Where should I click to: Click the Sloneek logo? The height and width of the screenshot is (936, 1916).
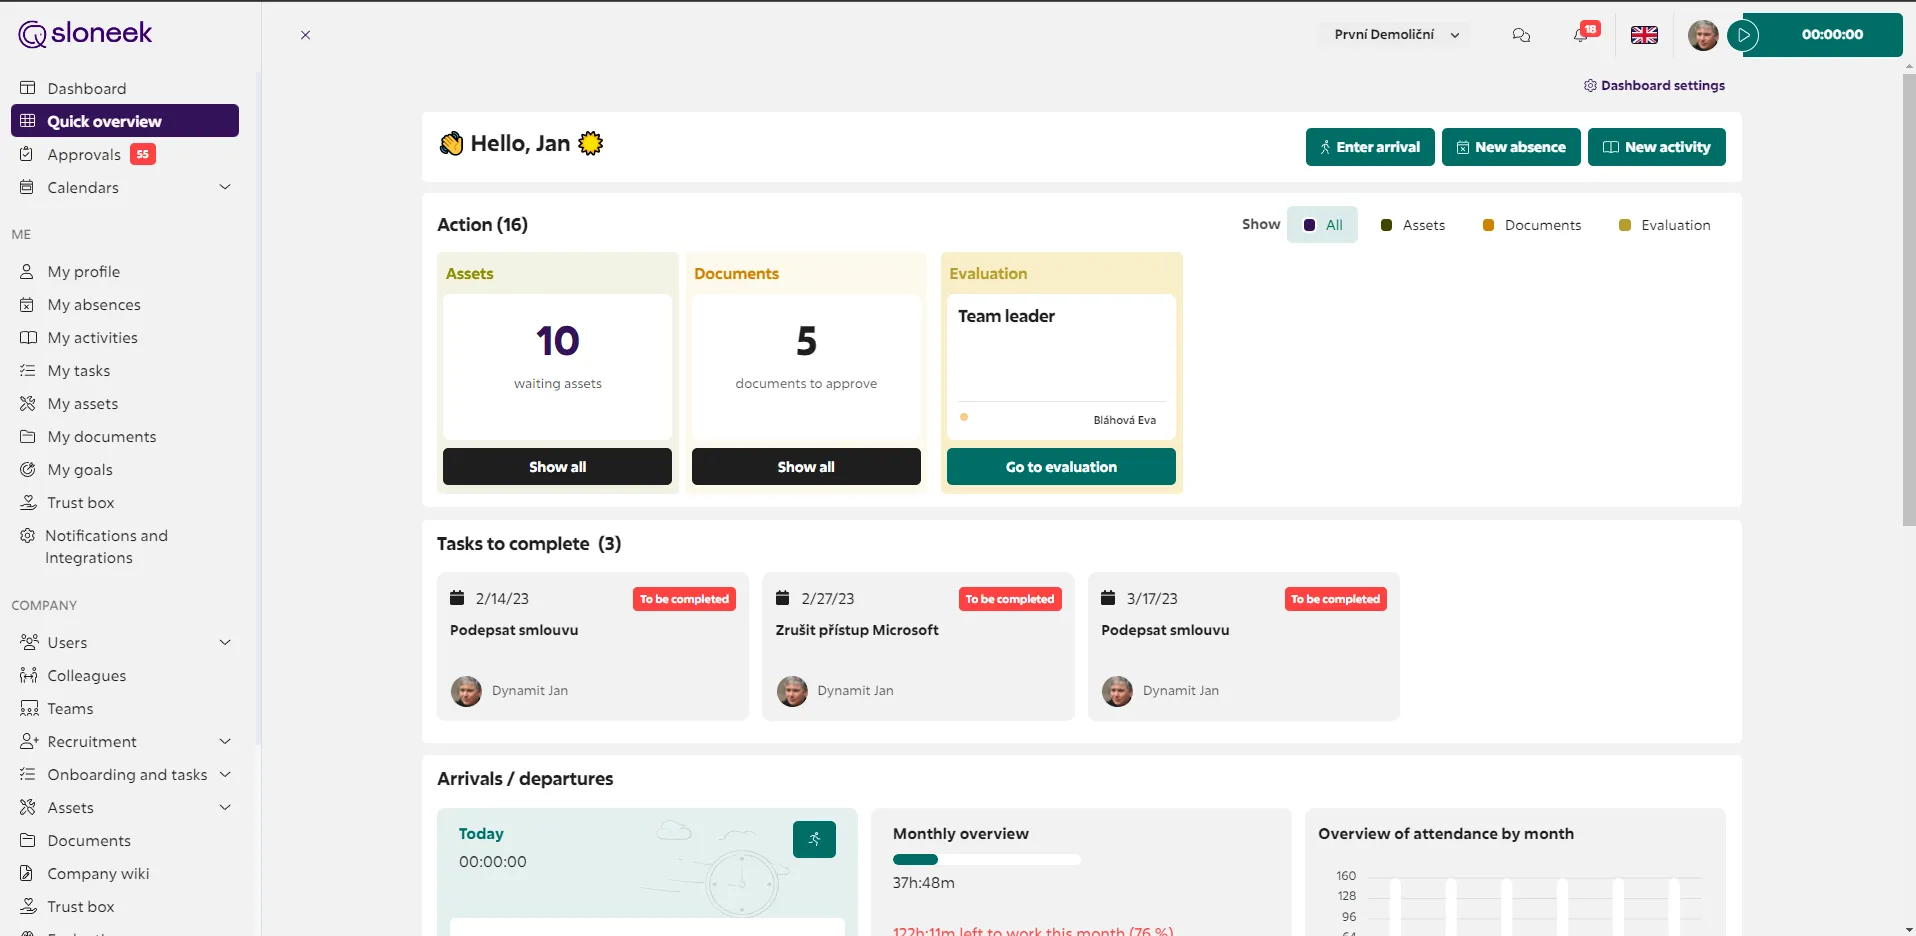pyautogui.click(x=85, y=33)
